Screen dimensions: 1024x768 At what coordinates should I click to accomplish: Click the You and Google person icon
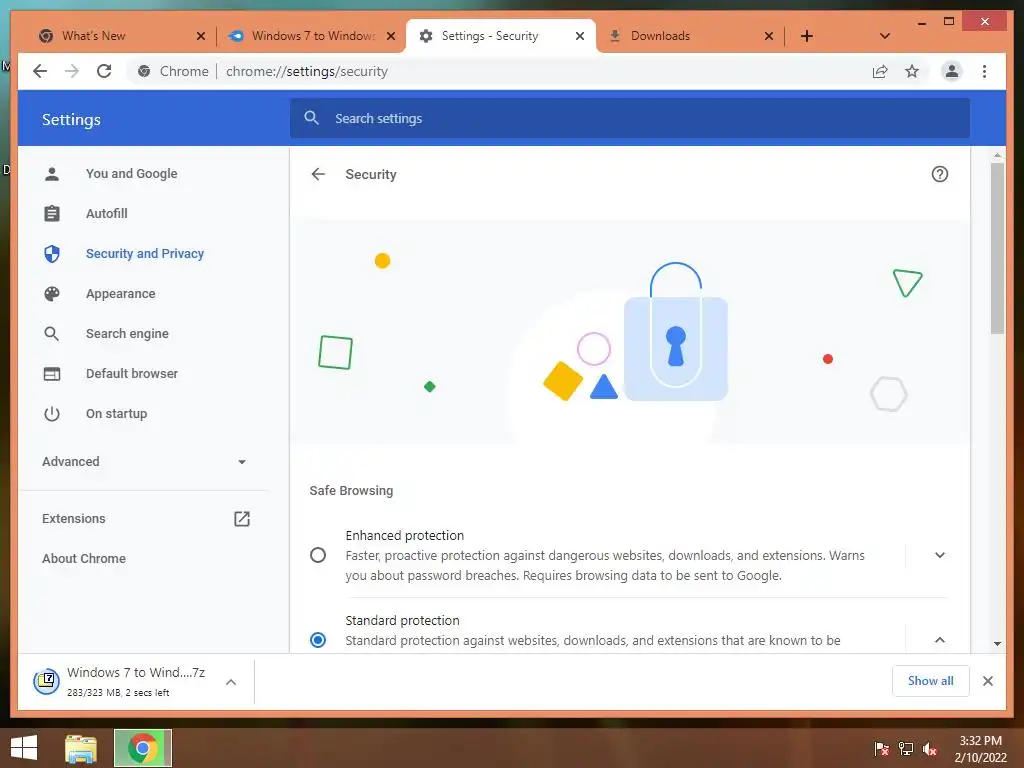[52, 174]
